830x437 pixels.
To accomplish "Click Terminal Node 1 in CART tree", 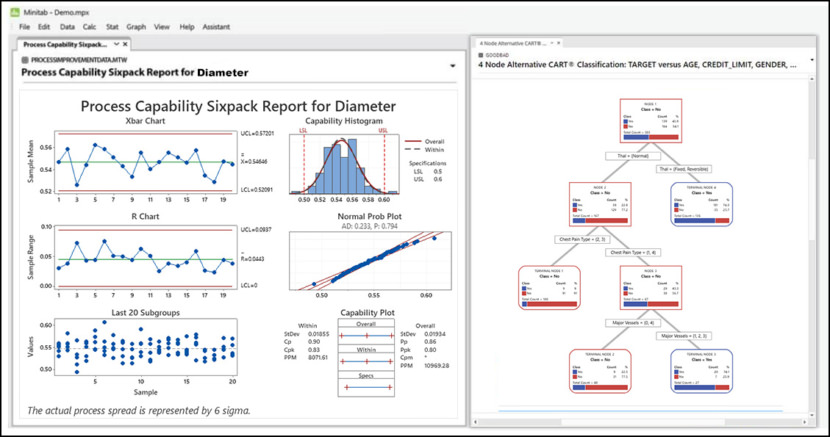I will 549,287.
